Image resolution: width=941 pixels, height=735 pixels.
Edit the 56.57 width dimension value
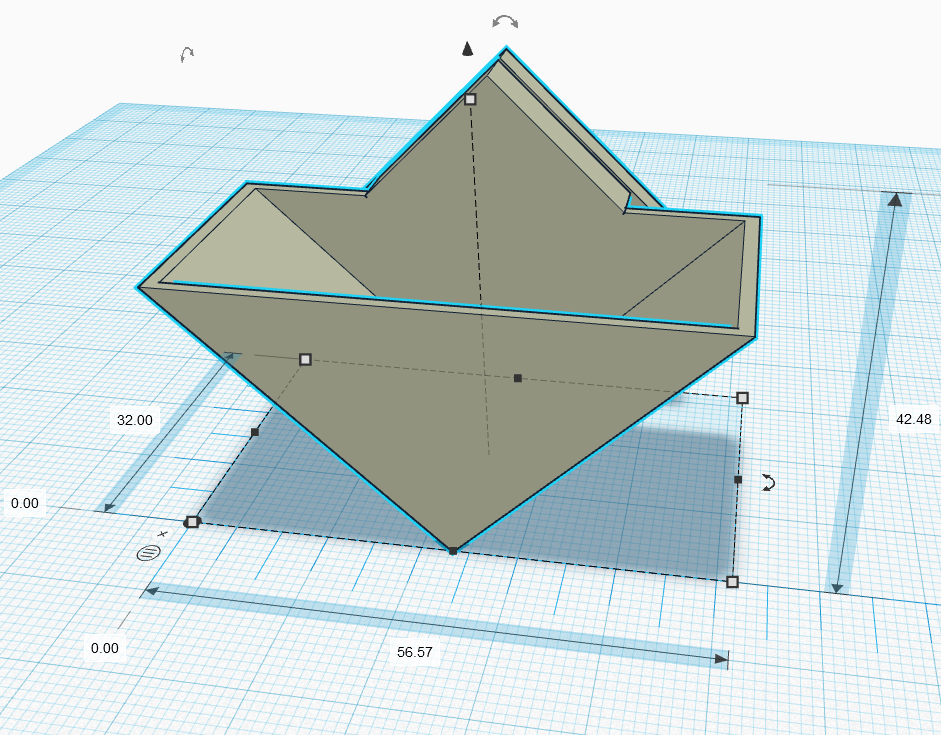[x=415, y=652]
